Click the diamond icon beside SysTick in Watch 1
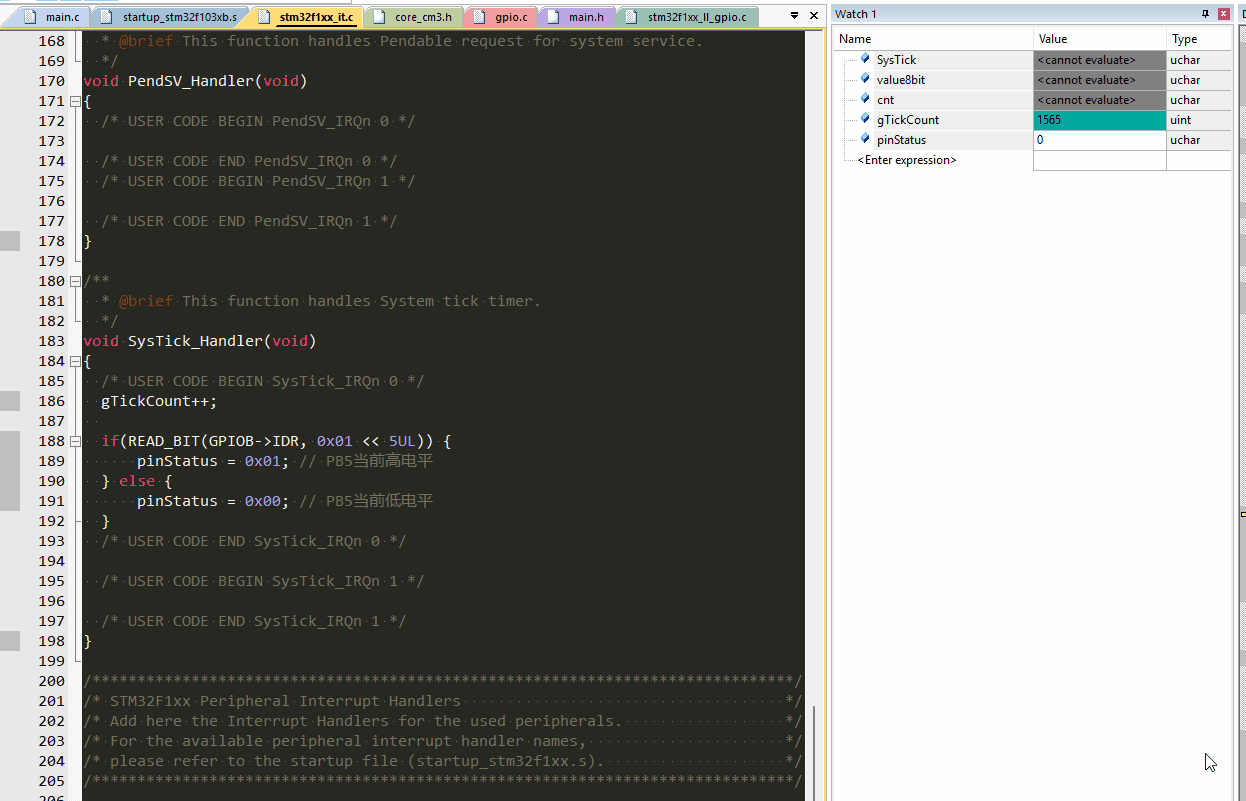 point(862,59)
